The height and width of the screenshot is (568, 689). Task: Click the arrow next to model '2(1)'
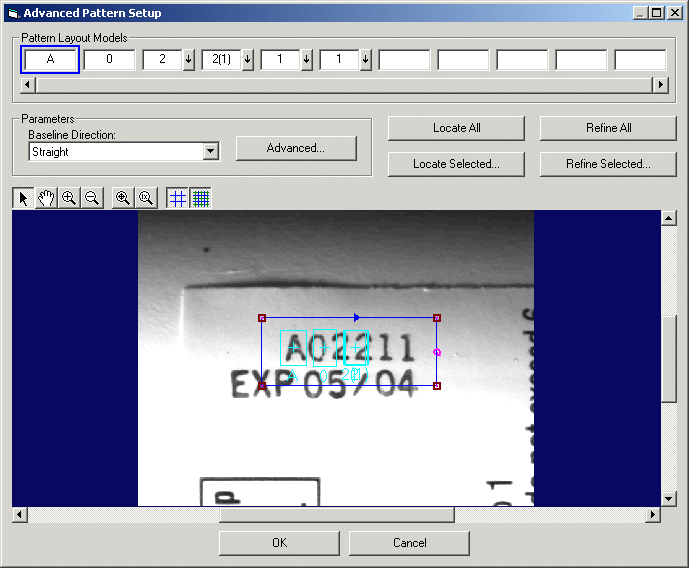pos(248,60)
